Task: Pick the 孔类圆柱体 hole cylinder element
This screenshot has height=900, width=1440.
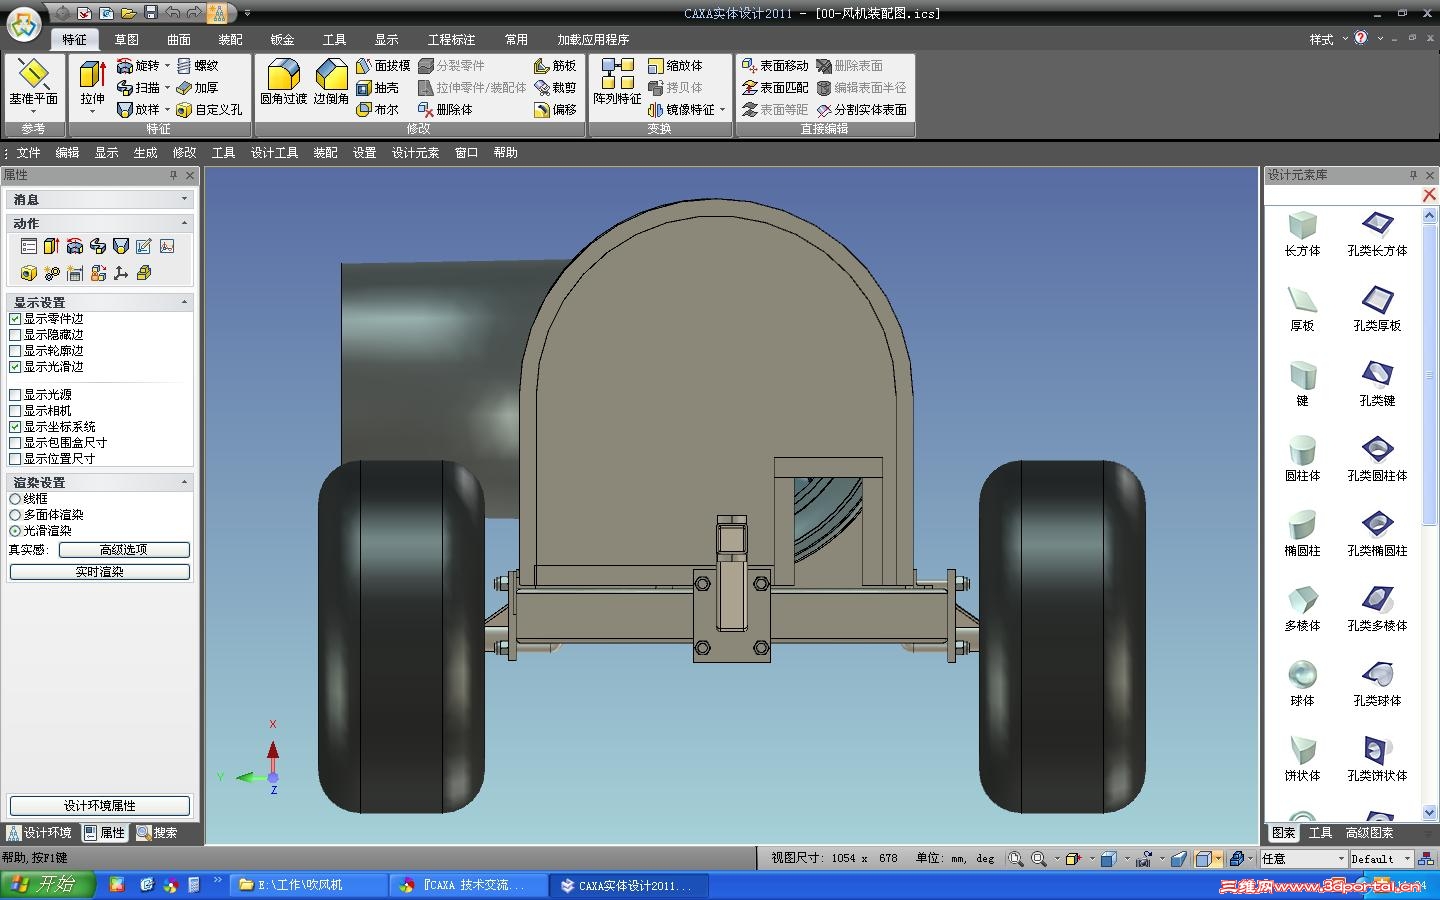Action: [1377, 459]
